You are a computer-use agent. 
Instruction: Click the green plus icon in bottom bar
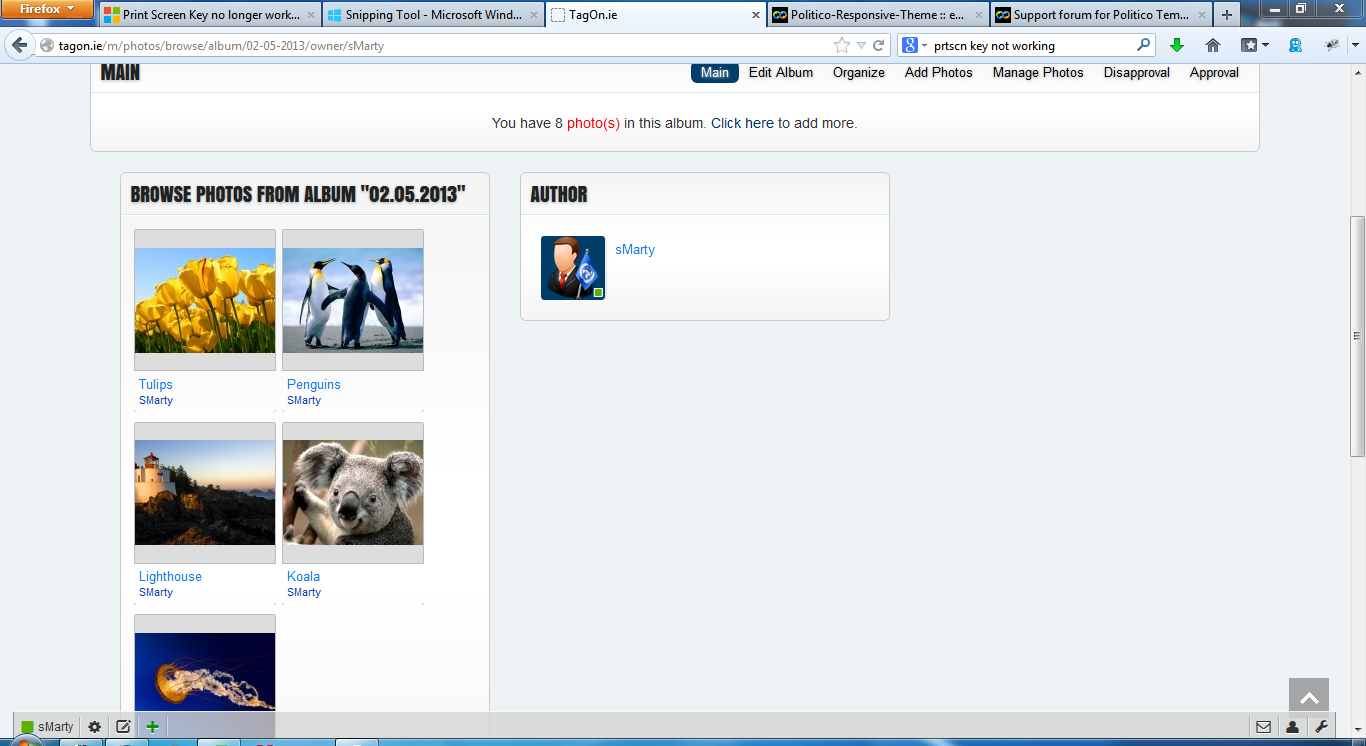click(x=152, y=727)
